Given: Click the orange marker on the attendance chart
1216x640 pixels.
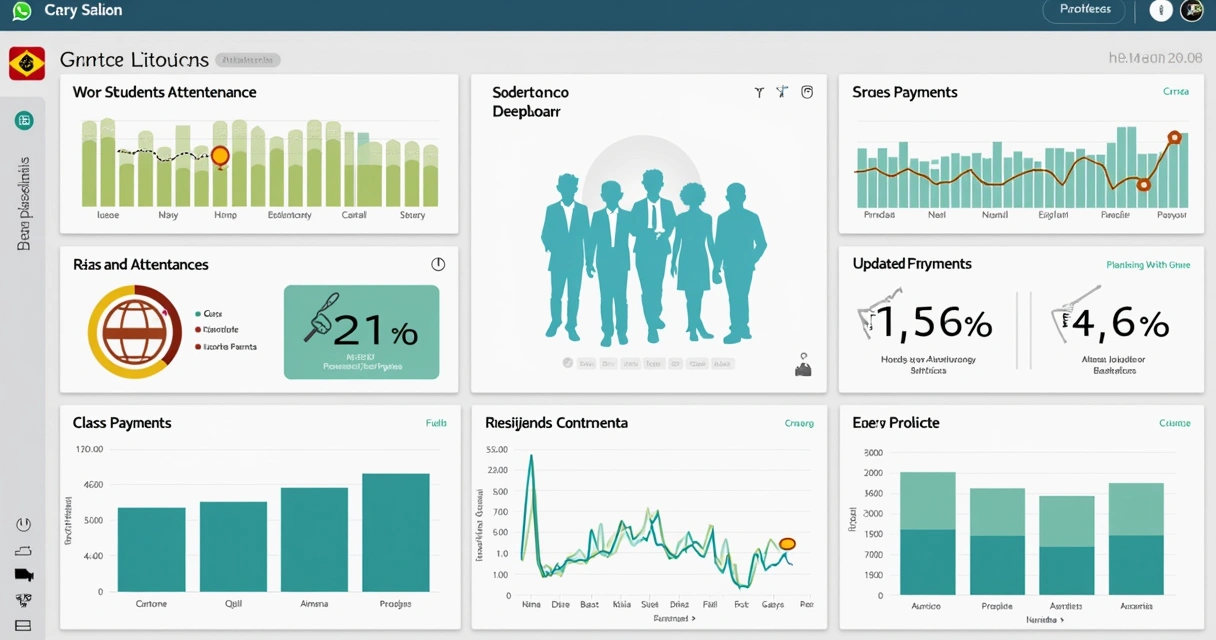Looking at the screenshot, I should [220, 156].
